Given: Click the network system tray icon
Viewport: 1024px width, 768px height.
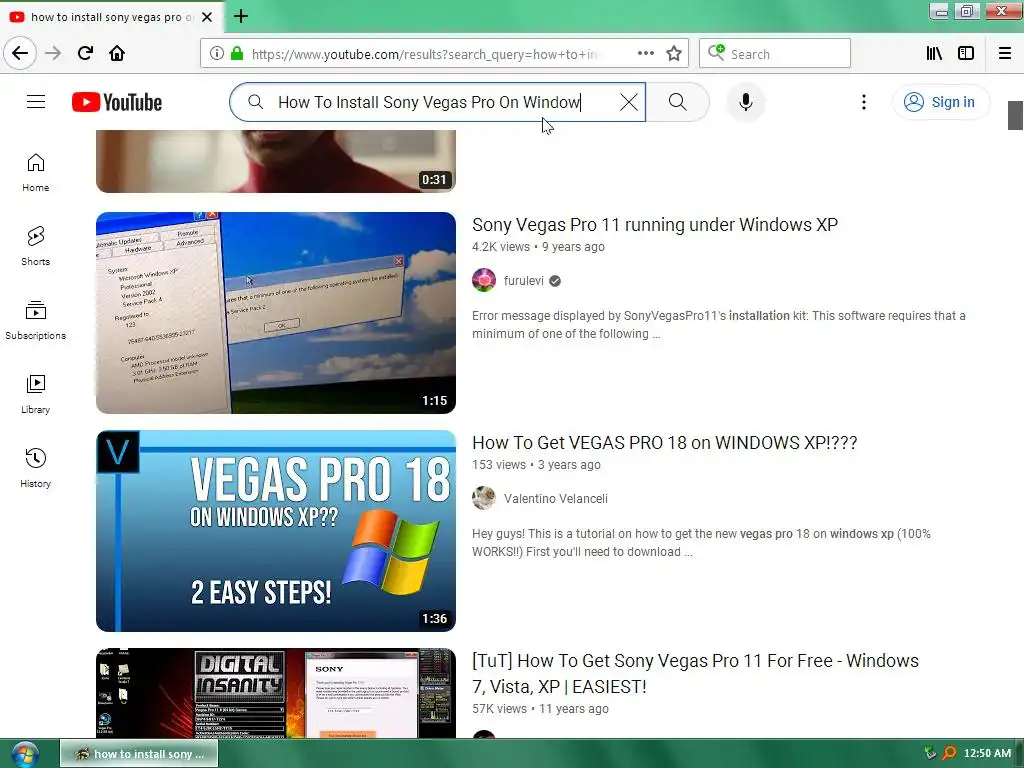Looking at the screenshot, I should 930,753.
